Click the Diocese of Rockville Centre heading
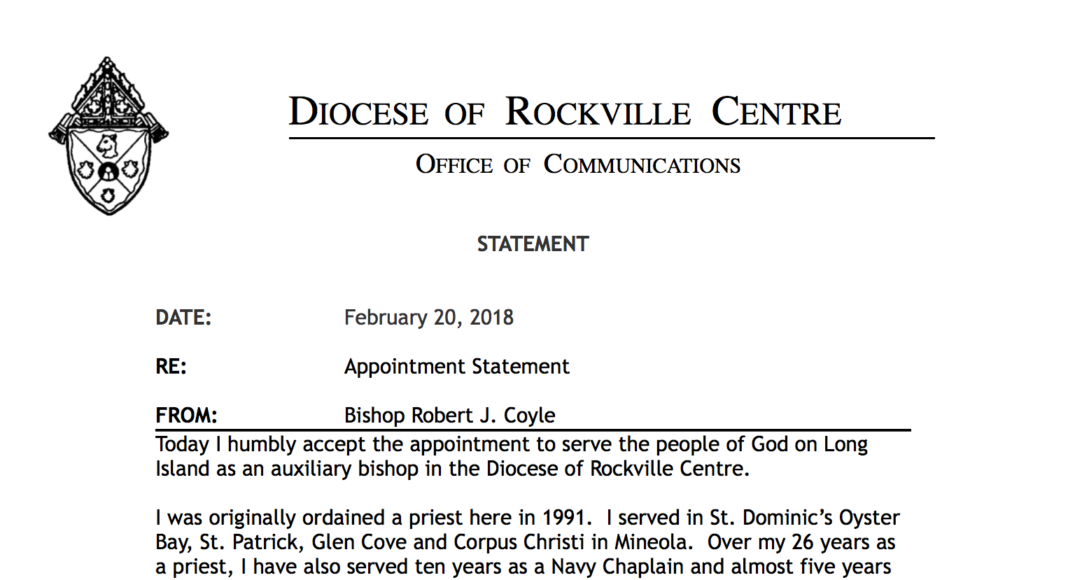Image resolution: width=1068 pixels, height=580 pixels. tap(565, 112)
